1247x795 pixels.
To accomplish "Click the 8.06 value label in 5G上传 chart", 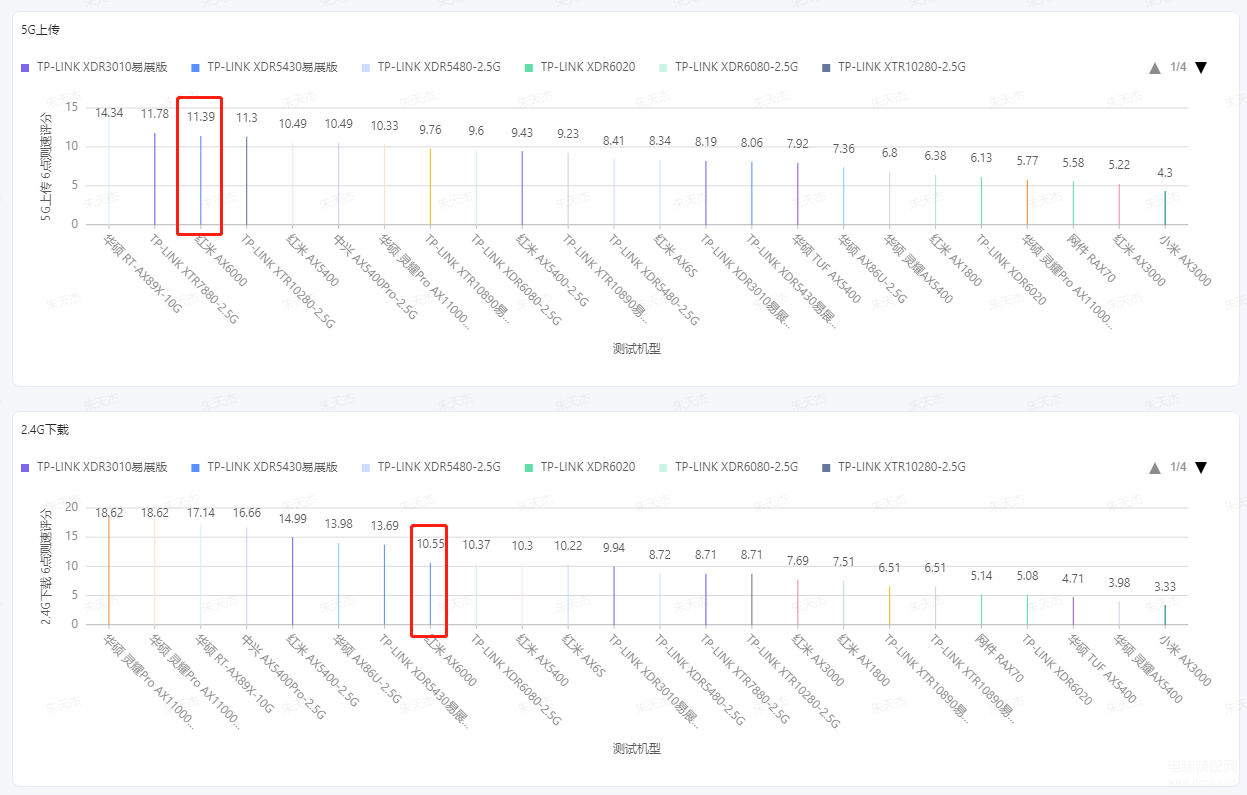I will tap(751, 143).
